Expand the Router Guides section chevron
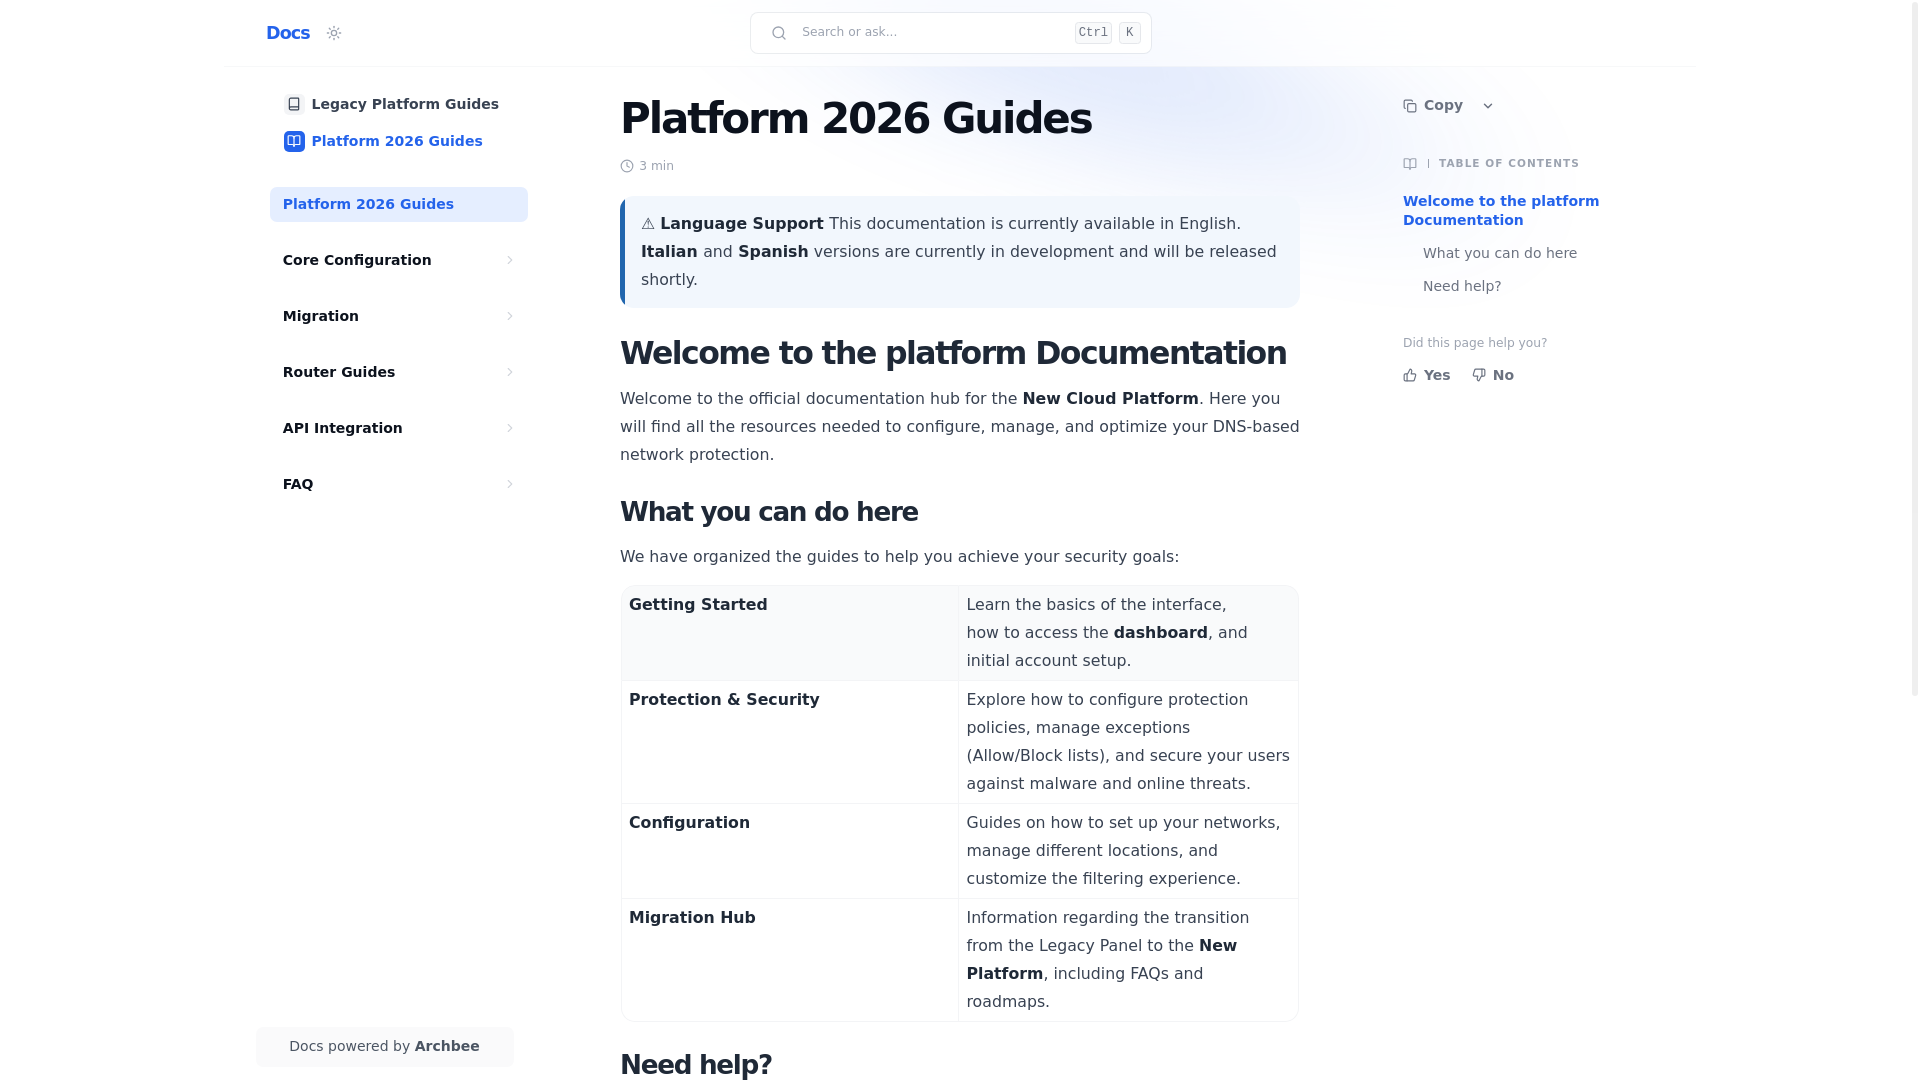The height and width of the screenshot is (1080, 1920). click(509, 372)
